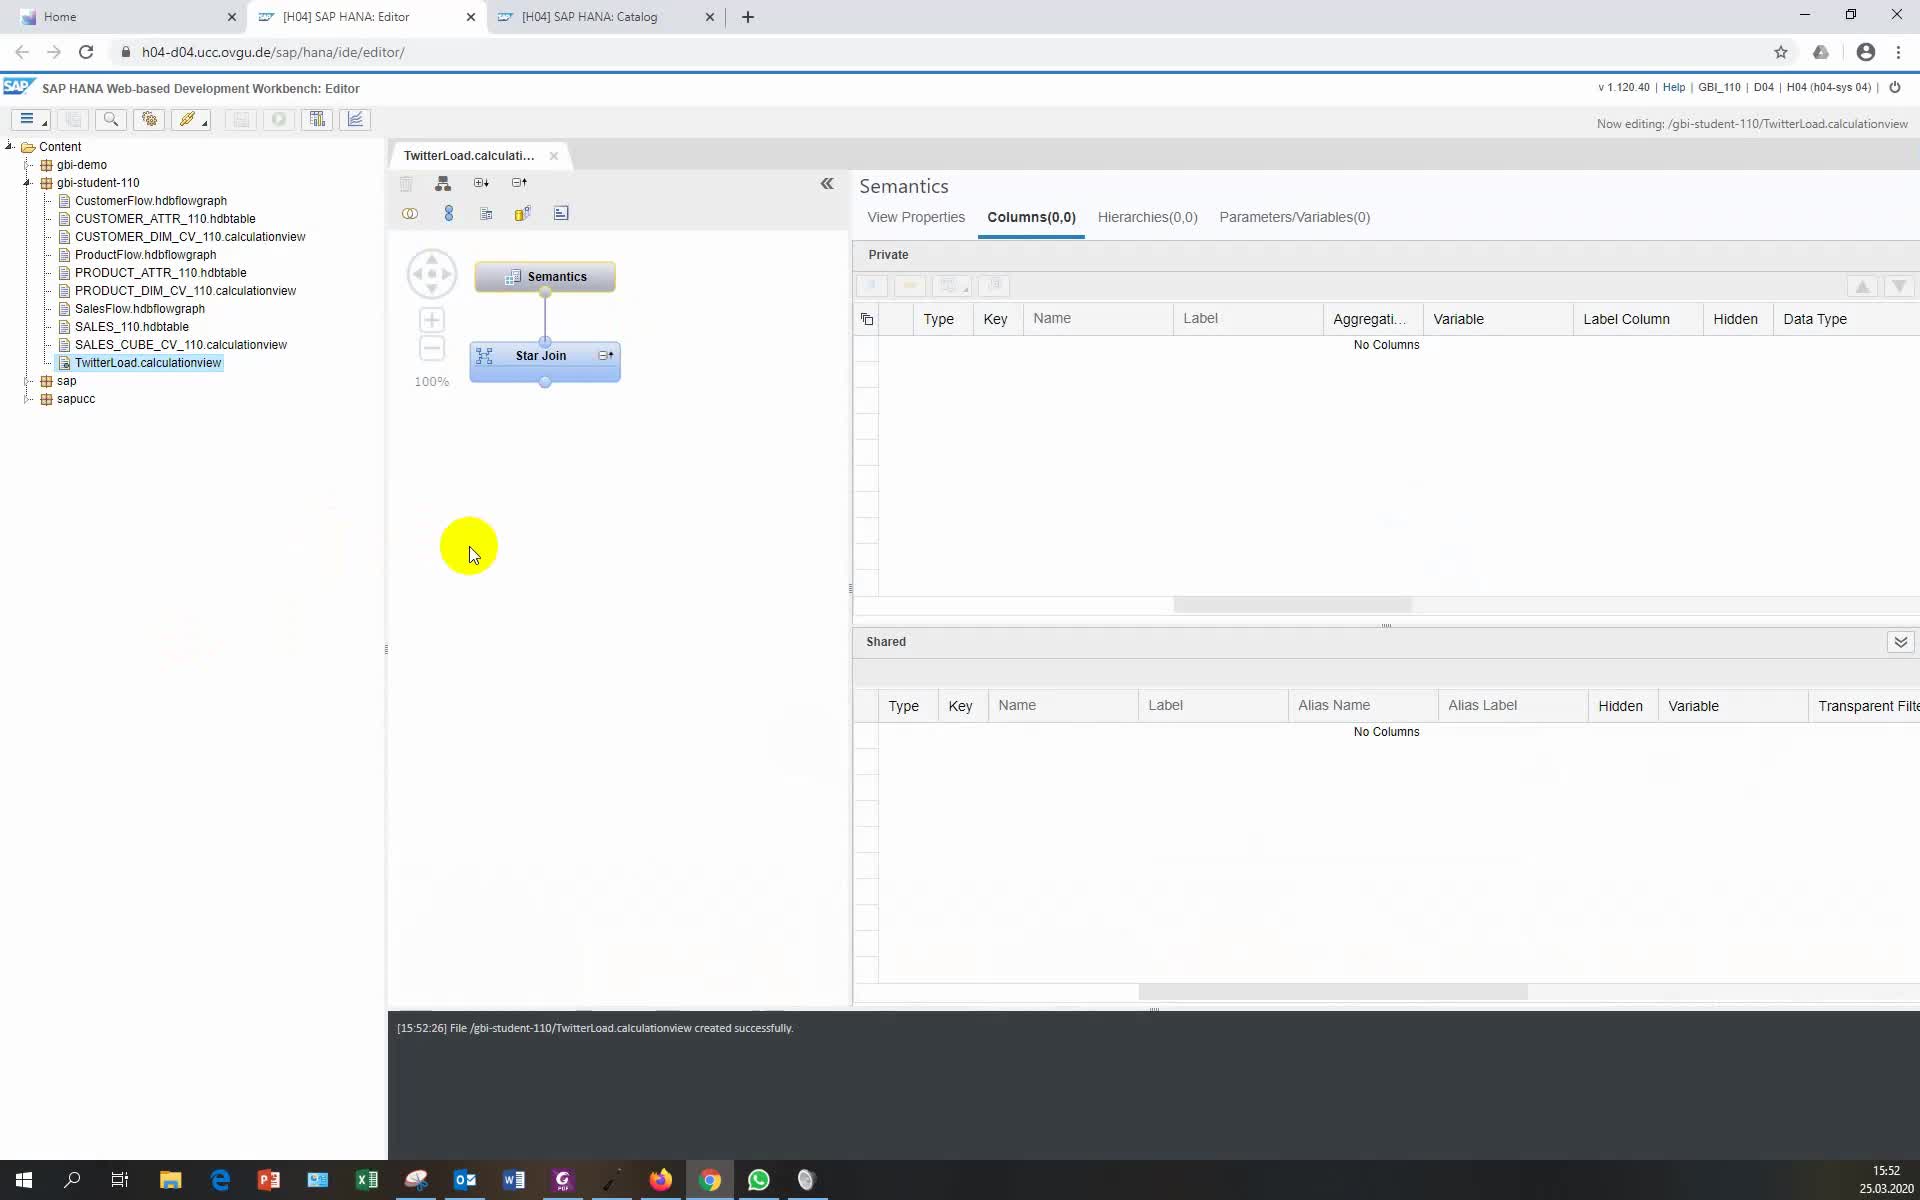1920x1200 pixels.
Task: Open Excel from Windows taskbar
Action: (367, 1180)
